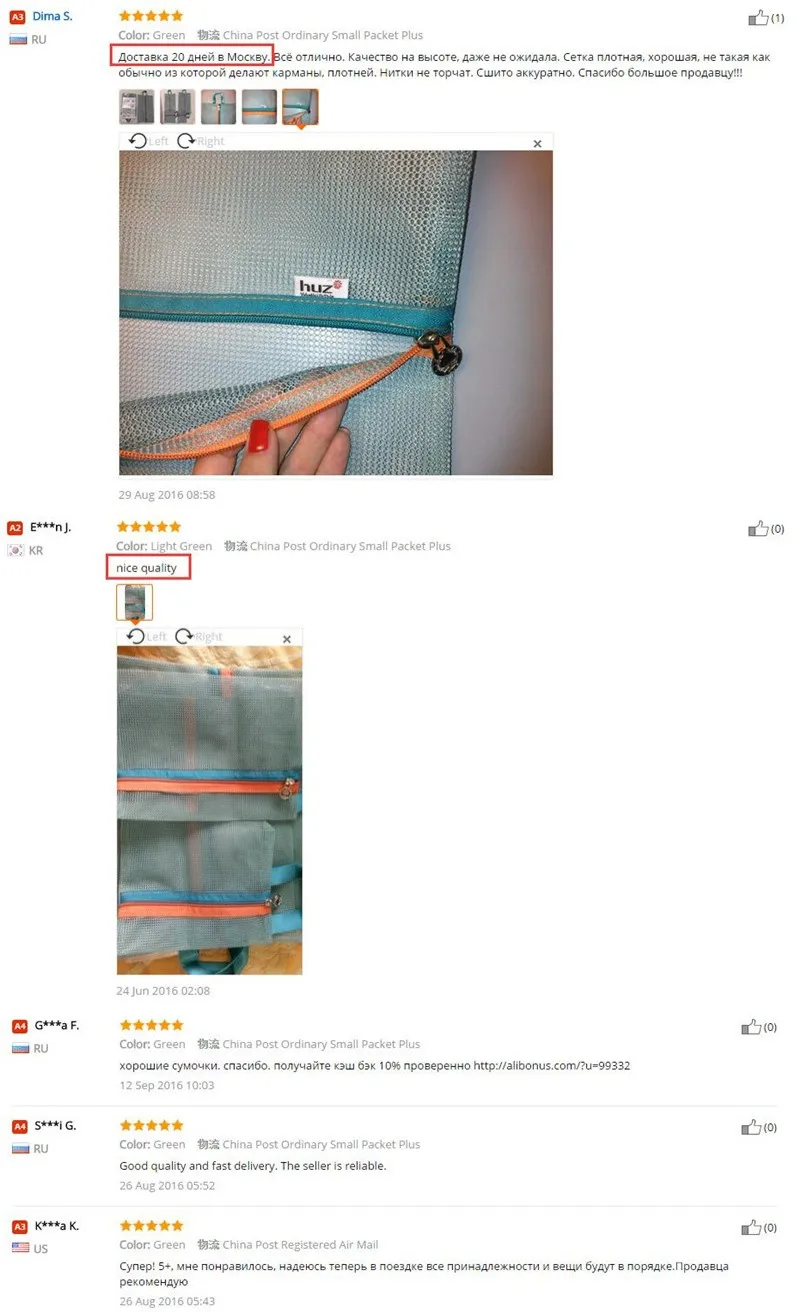Rotate E***n J.'s photo right

[199, 636]
